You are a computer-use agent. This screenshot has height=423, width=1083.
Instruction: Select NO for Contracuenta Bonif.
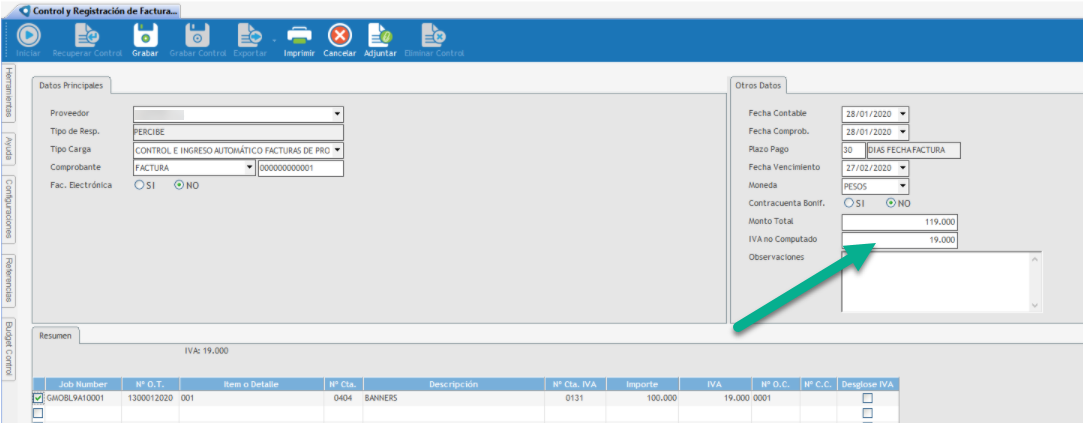(x=891, y=203)
